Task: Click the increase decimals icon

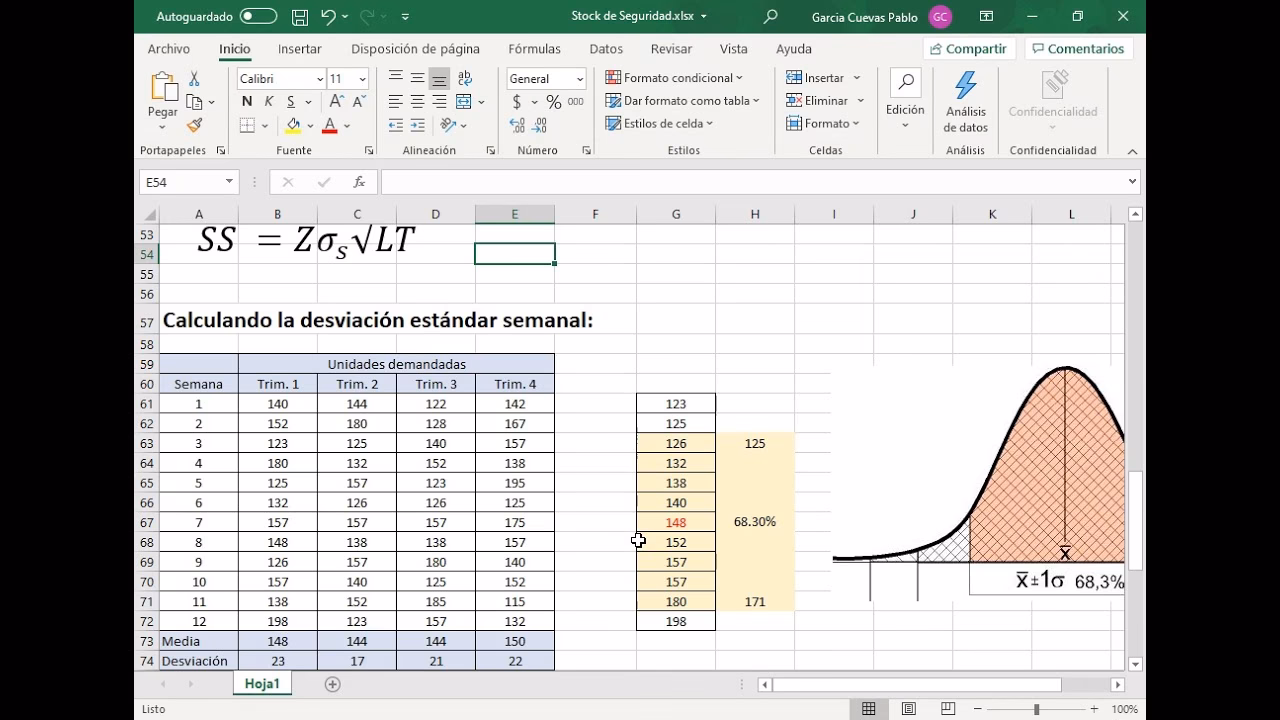Action: (519, 124)
